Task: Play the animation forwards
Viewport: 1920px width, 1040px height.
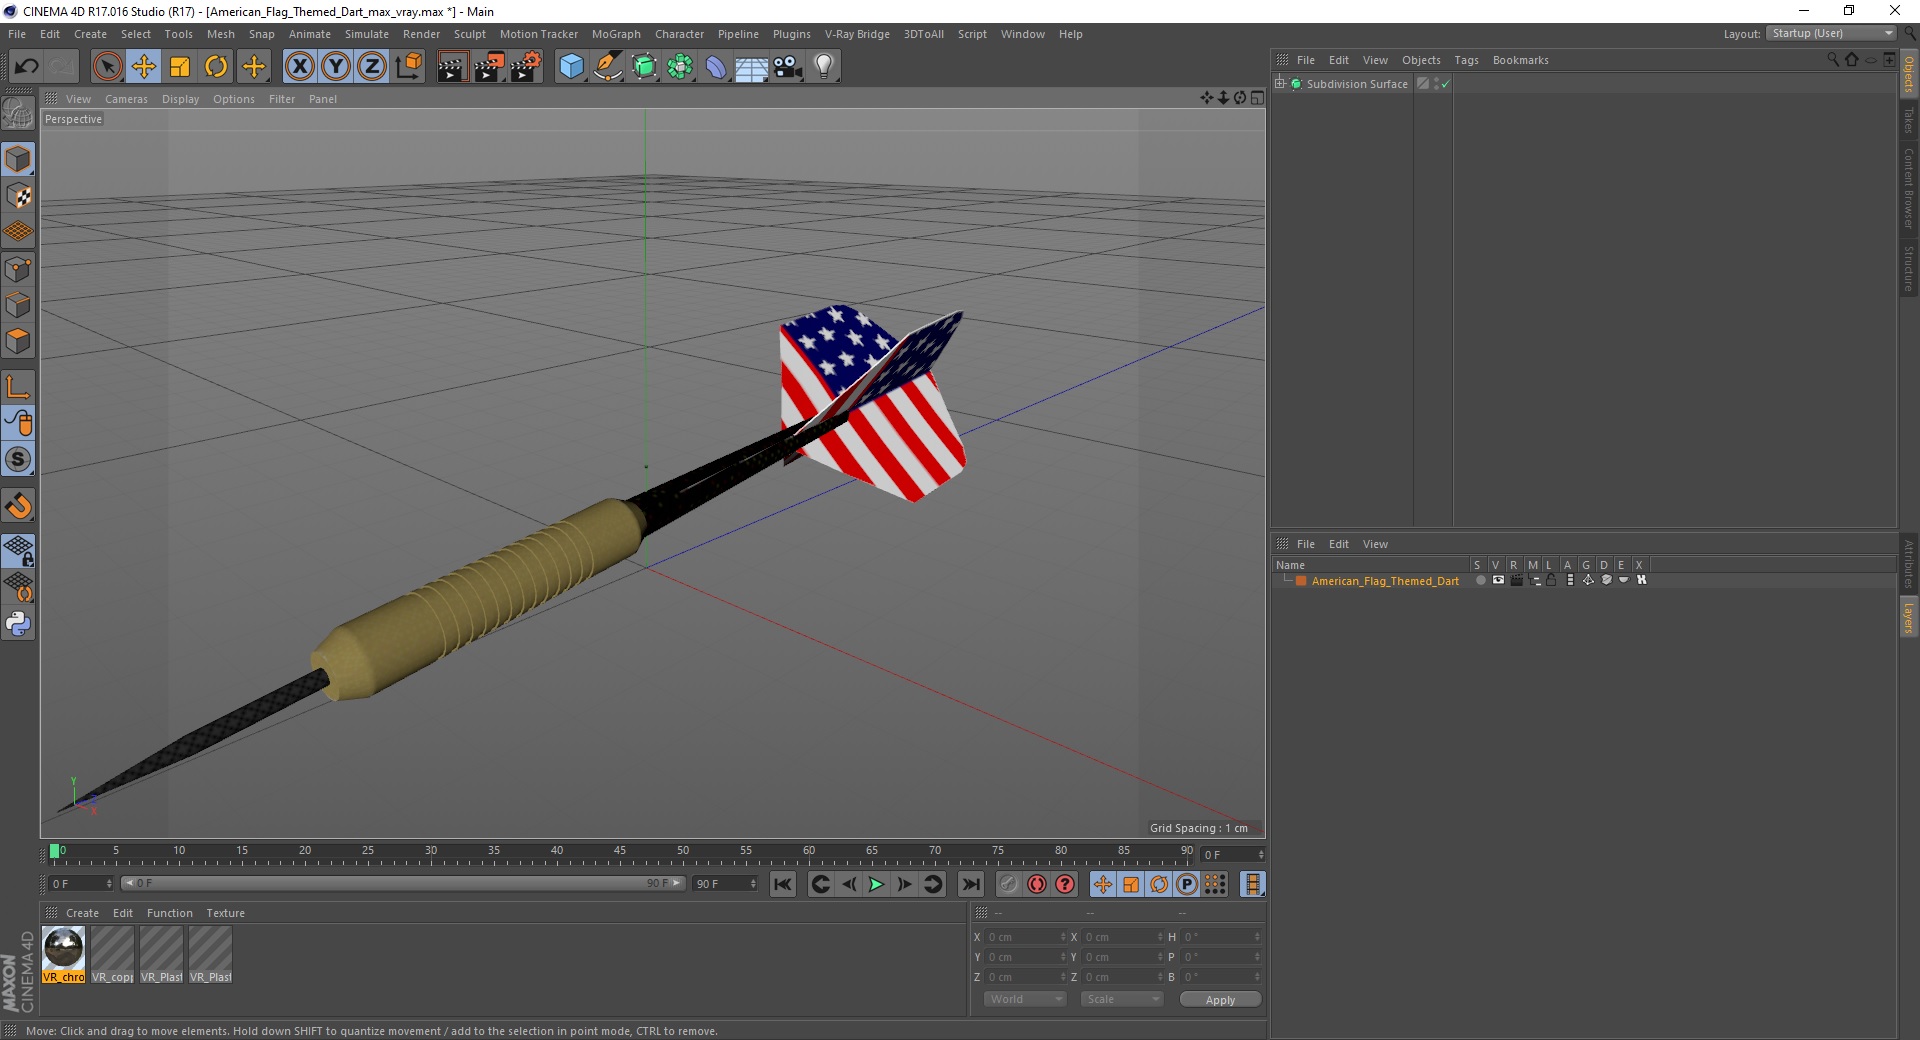Action: (876, 884)
